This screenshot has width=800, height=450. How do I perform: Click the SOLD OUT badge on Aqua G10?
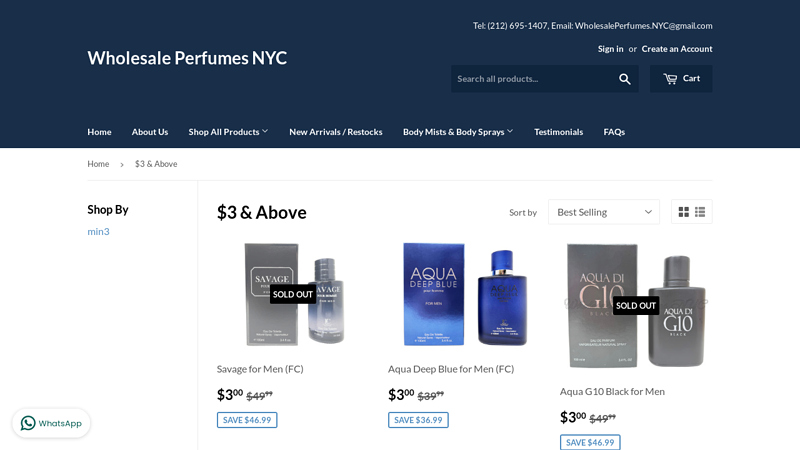click(x=636, y=306)
